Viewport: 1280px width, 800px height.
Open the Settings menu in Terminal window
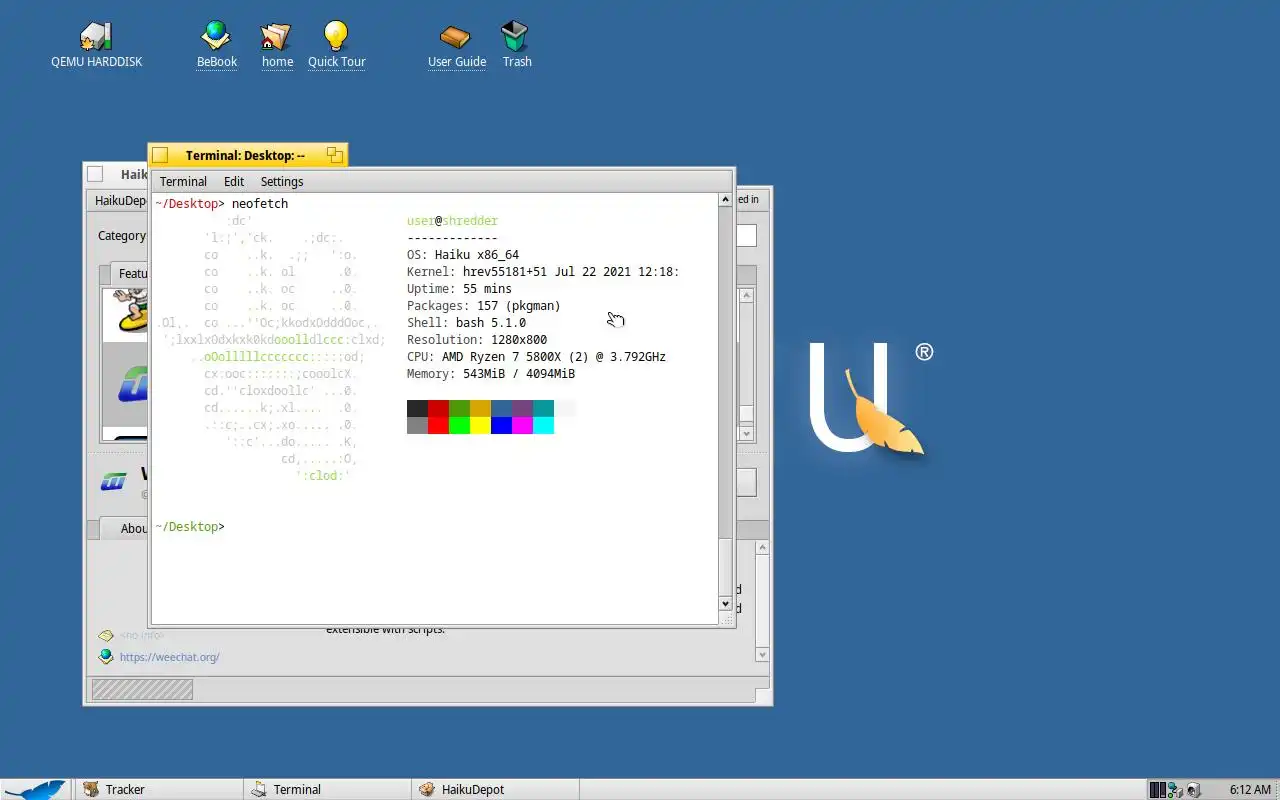282,181
